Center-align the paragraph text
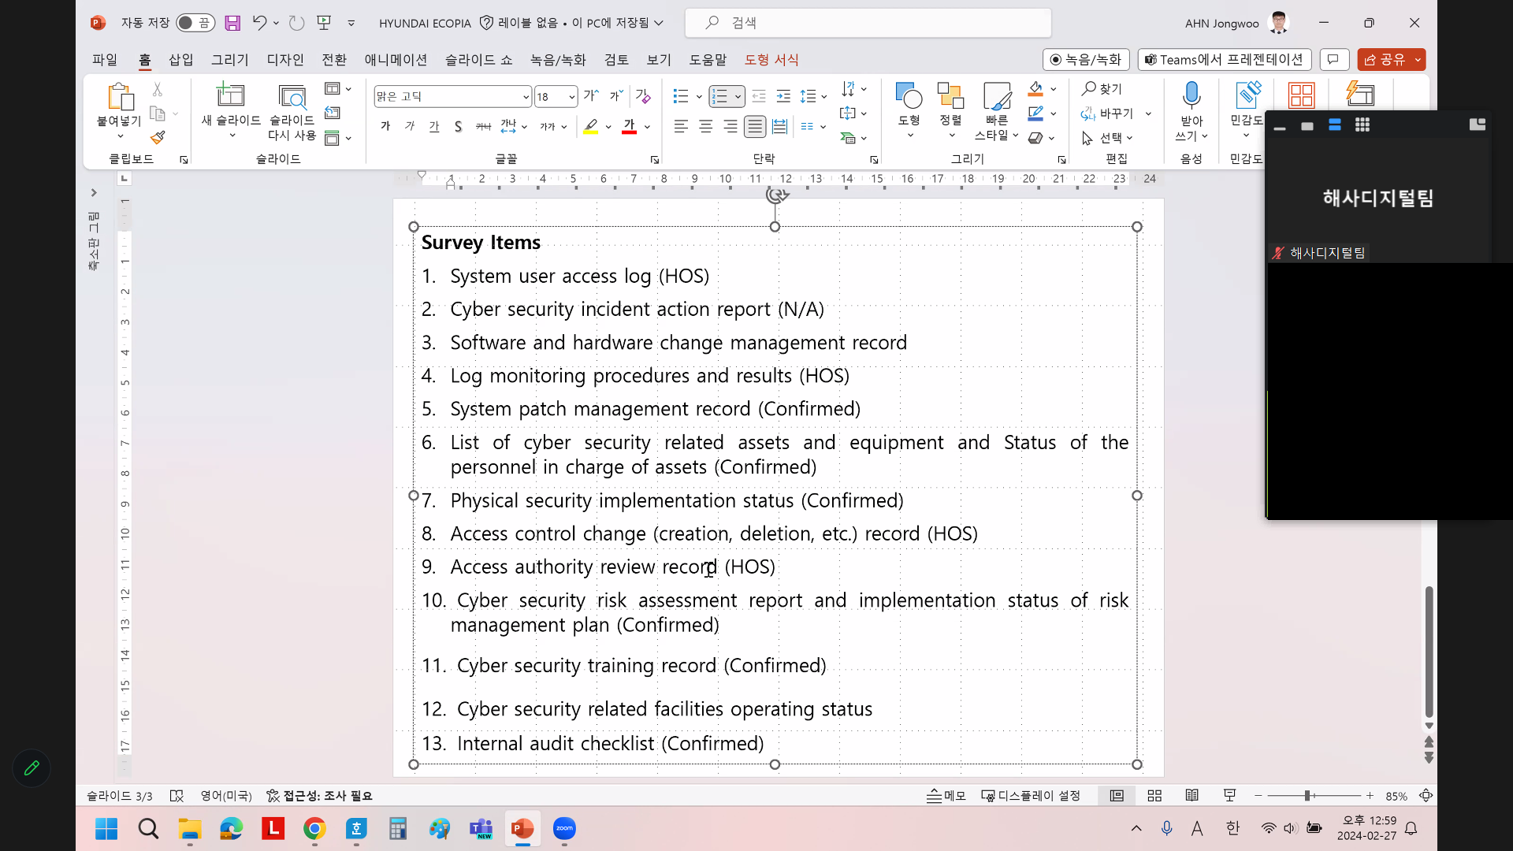 705,127
